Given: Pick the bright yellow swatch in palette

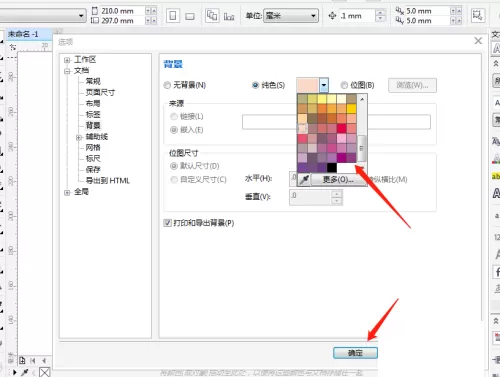Looking at the screenshot, I should [351, 109].
